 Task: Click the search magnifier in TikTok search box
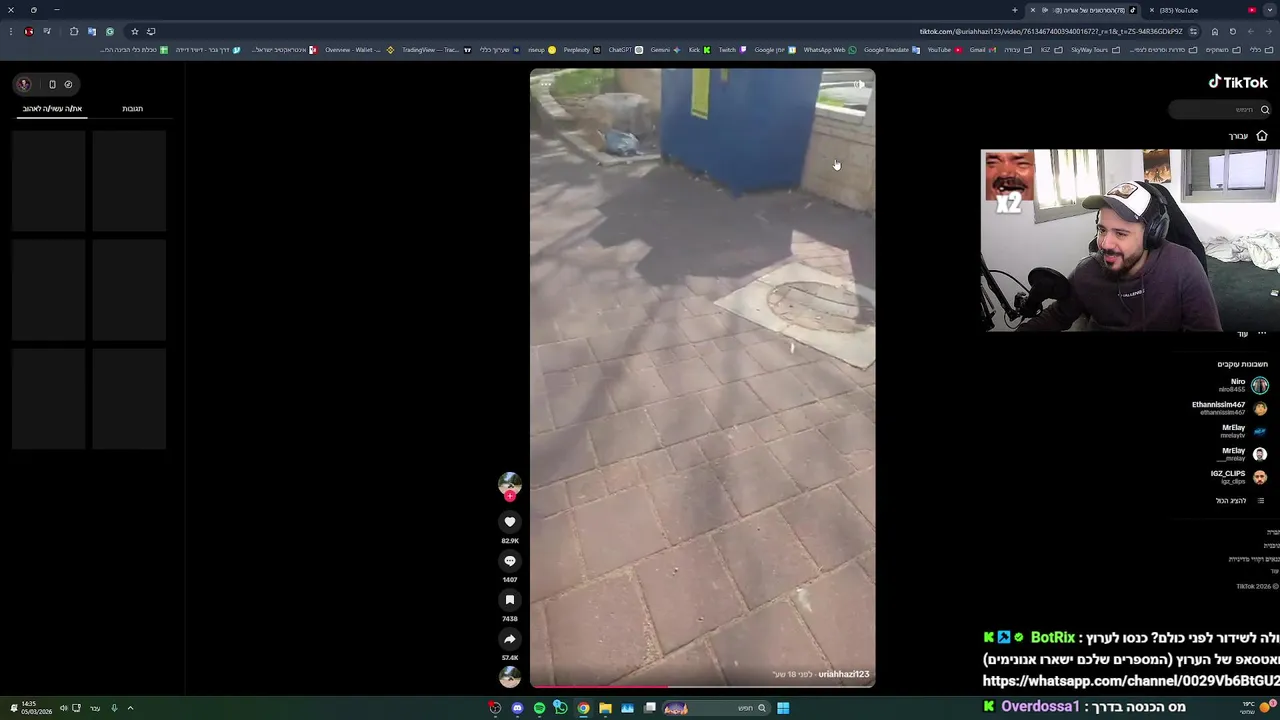1265,110
